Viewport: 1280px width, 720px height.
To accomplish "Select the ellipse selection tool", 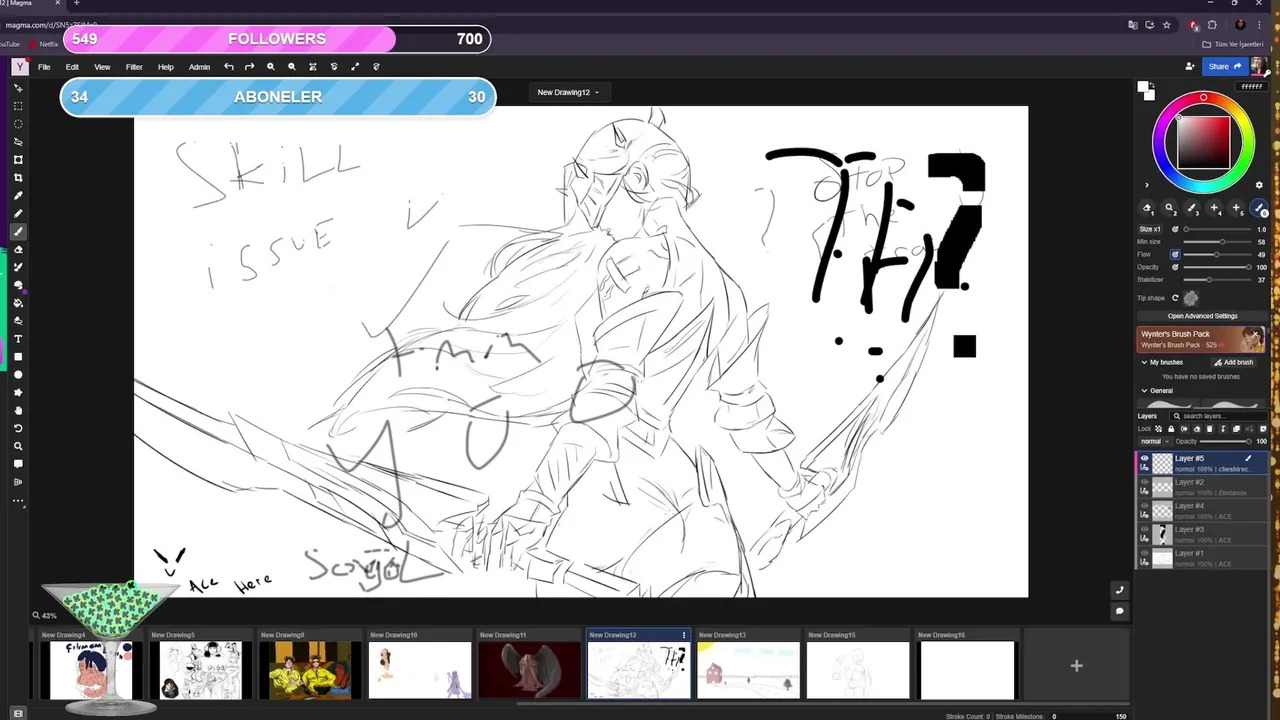I will click(18, 124).
